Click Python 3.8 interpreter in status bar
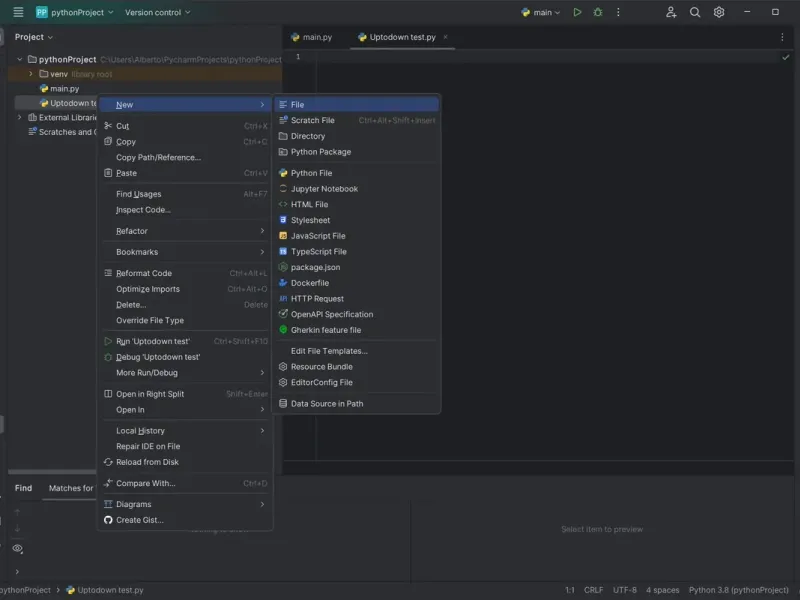Viewport: 800px width, 600px height. coord(739,590)
